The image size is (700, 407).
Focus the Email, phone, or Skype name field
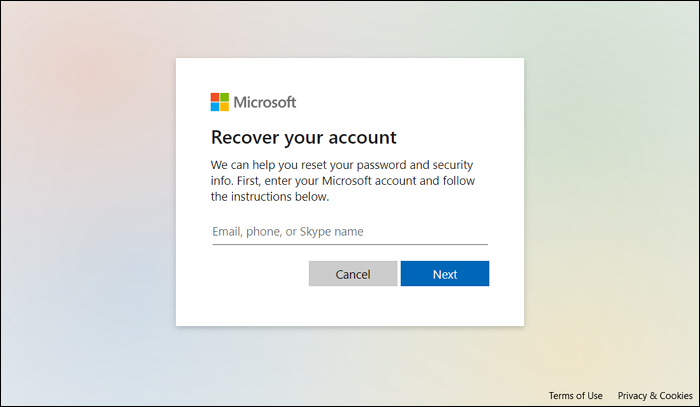349,232
